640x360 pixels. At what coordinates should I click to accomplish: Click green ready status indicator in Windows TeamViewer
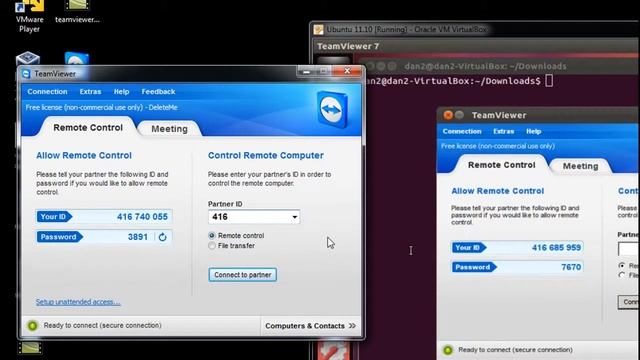pos(33,325)
